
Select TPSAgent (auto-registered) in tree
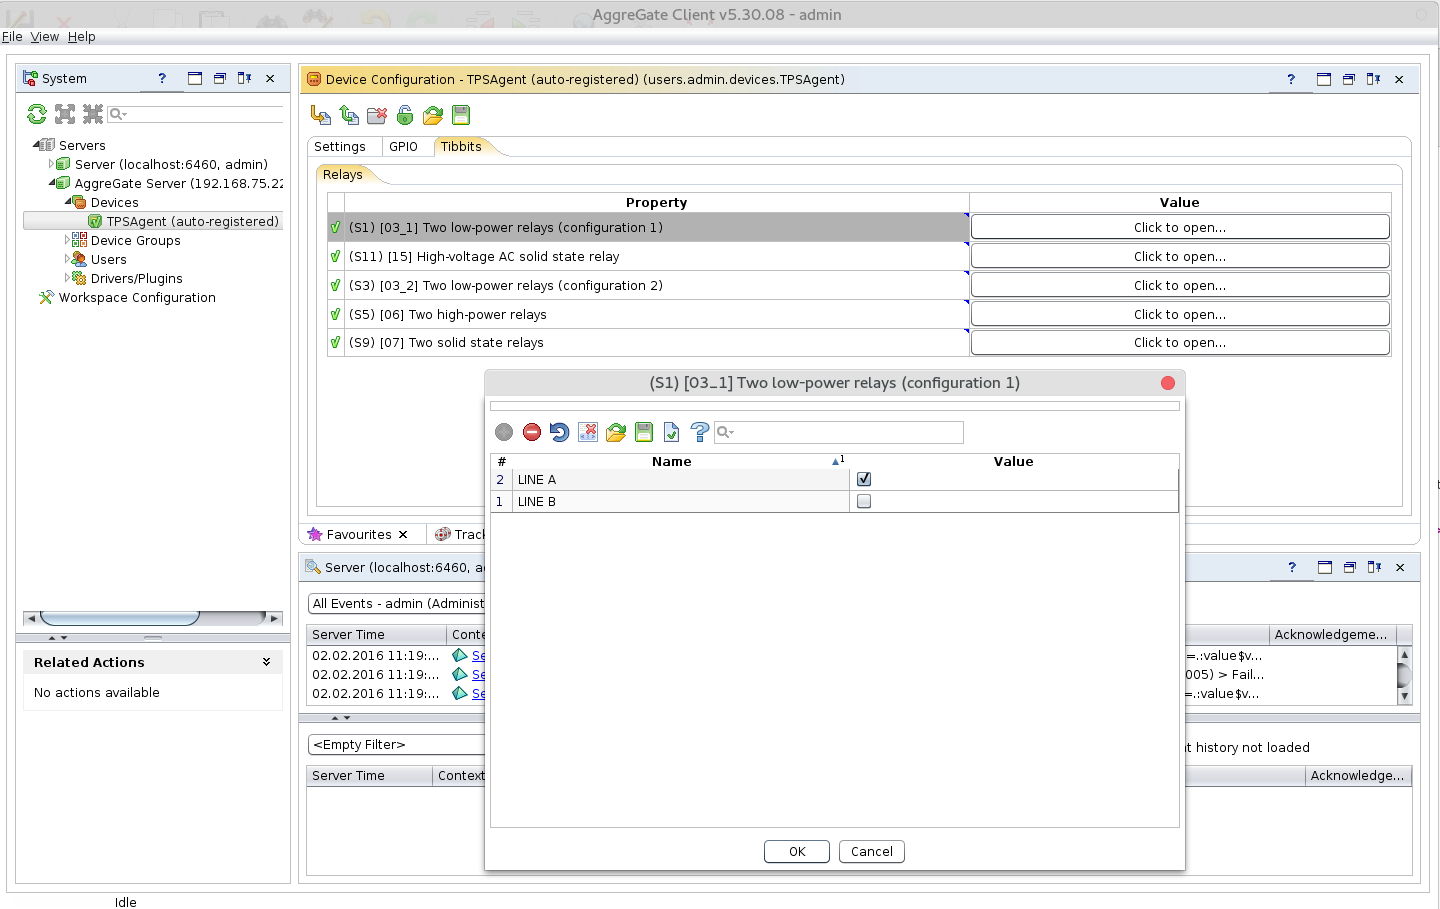pyautogui.click(x=192, y=221)
